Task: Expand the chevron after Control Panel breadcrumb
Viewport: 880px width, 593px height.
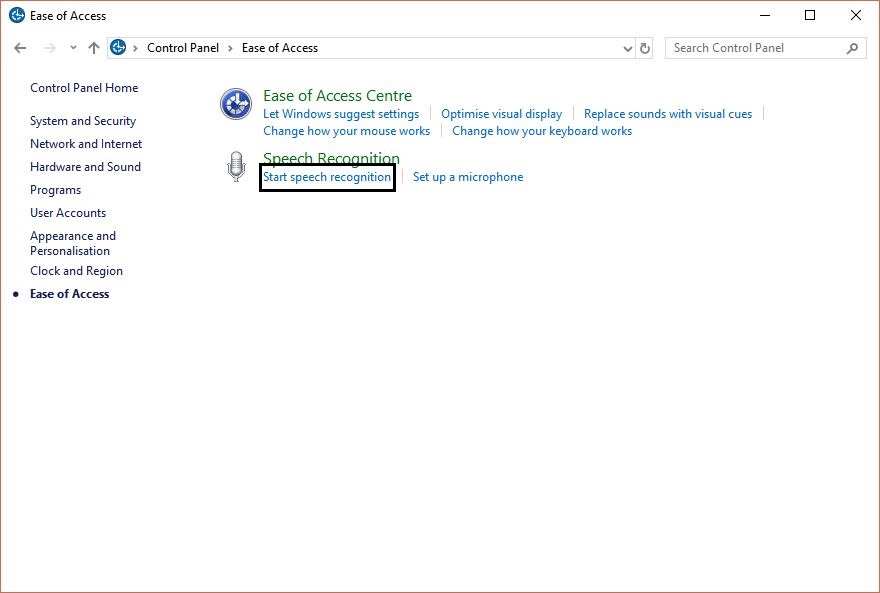Action: (230, 48)
